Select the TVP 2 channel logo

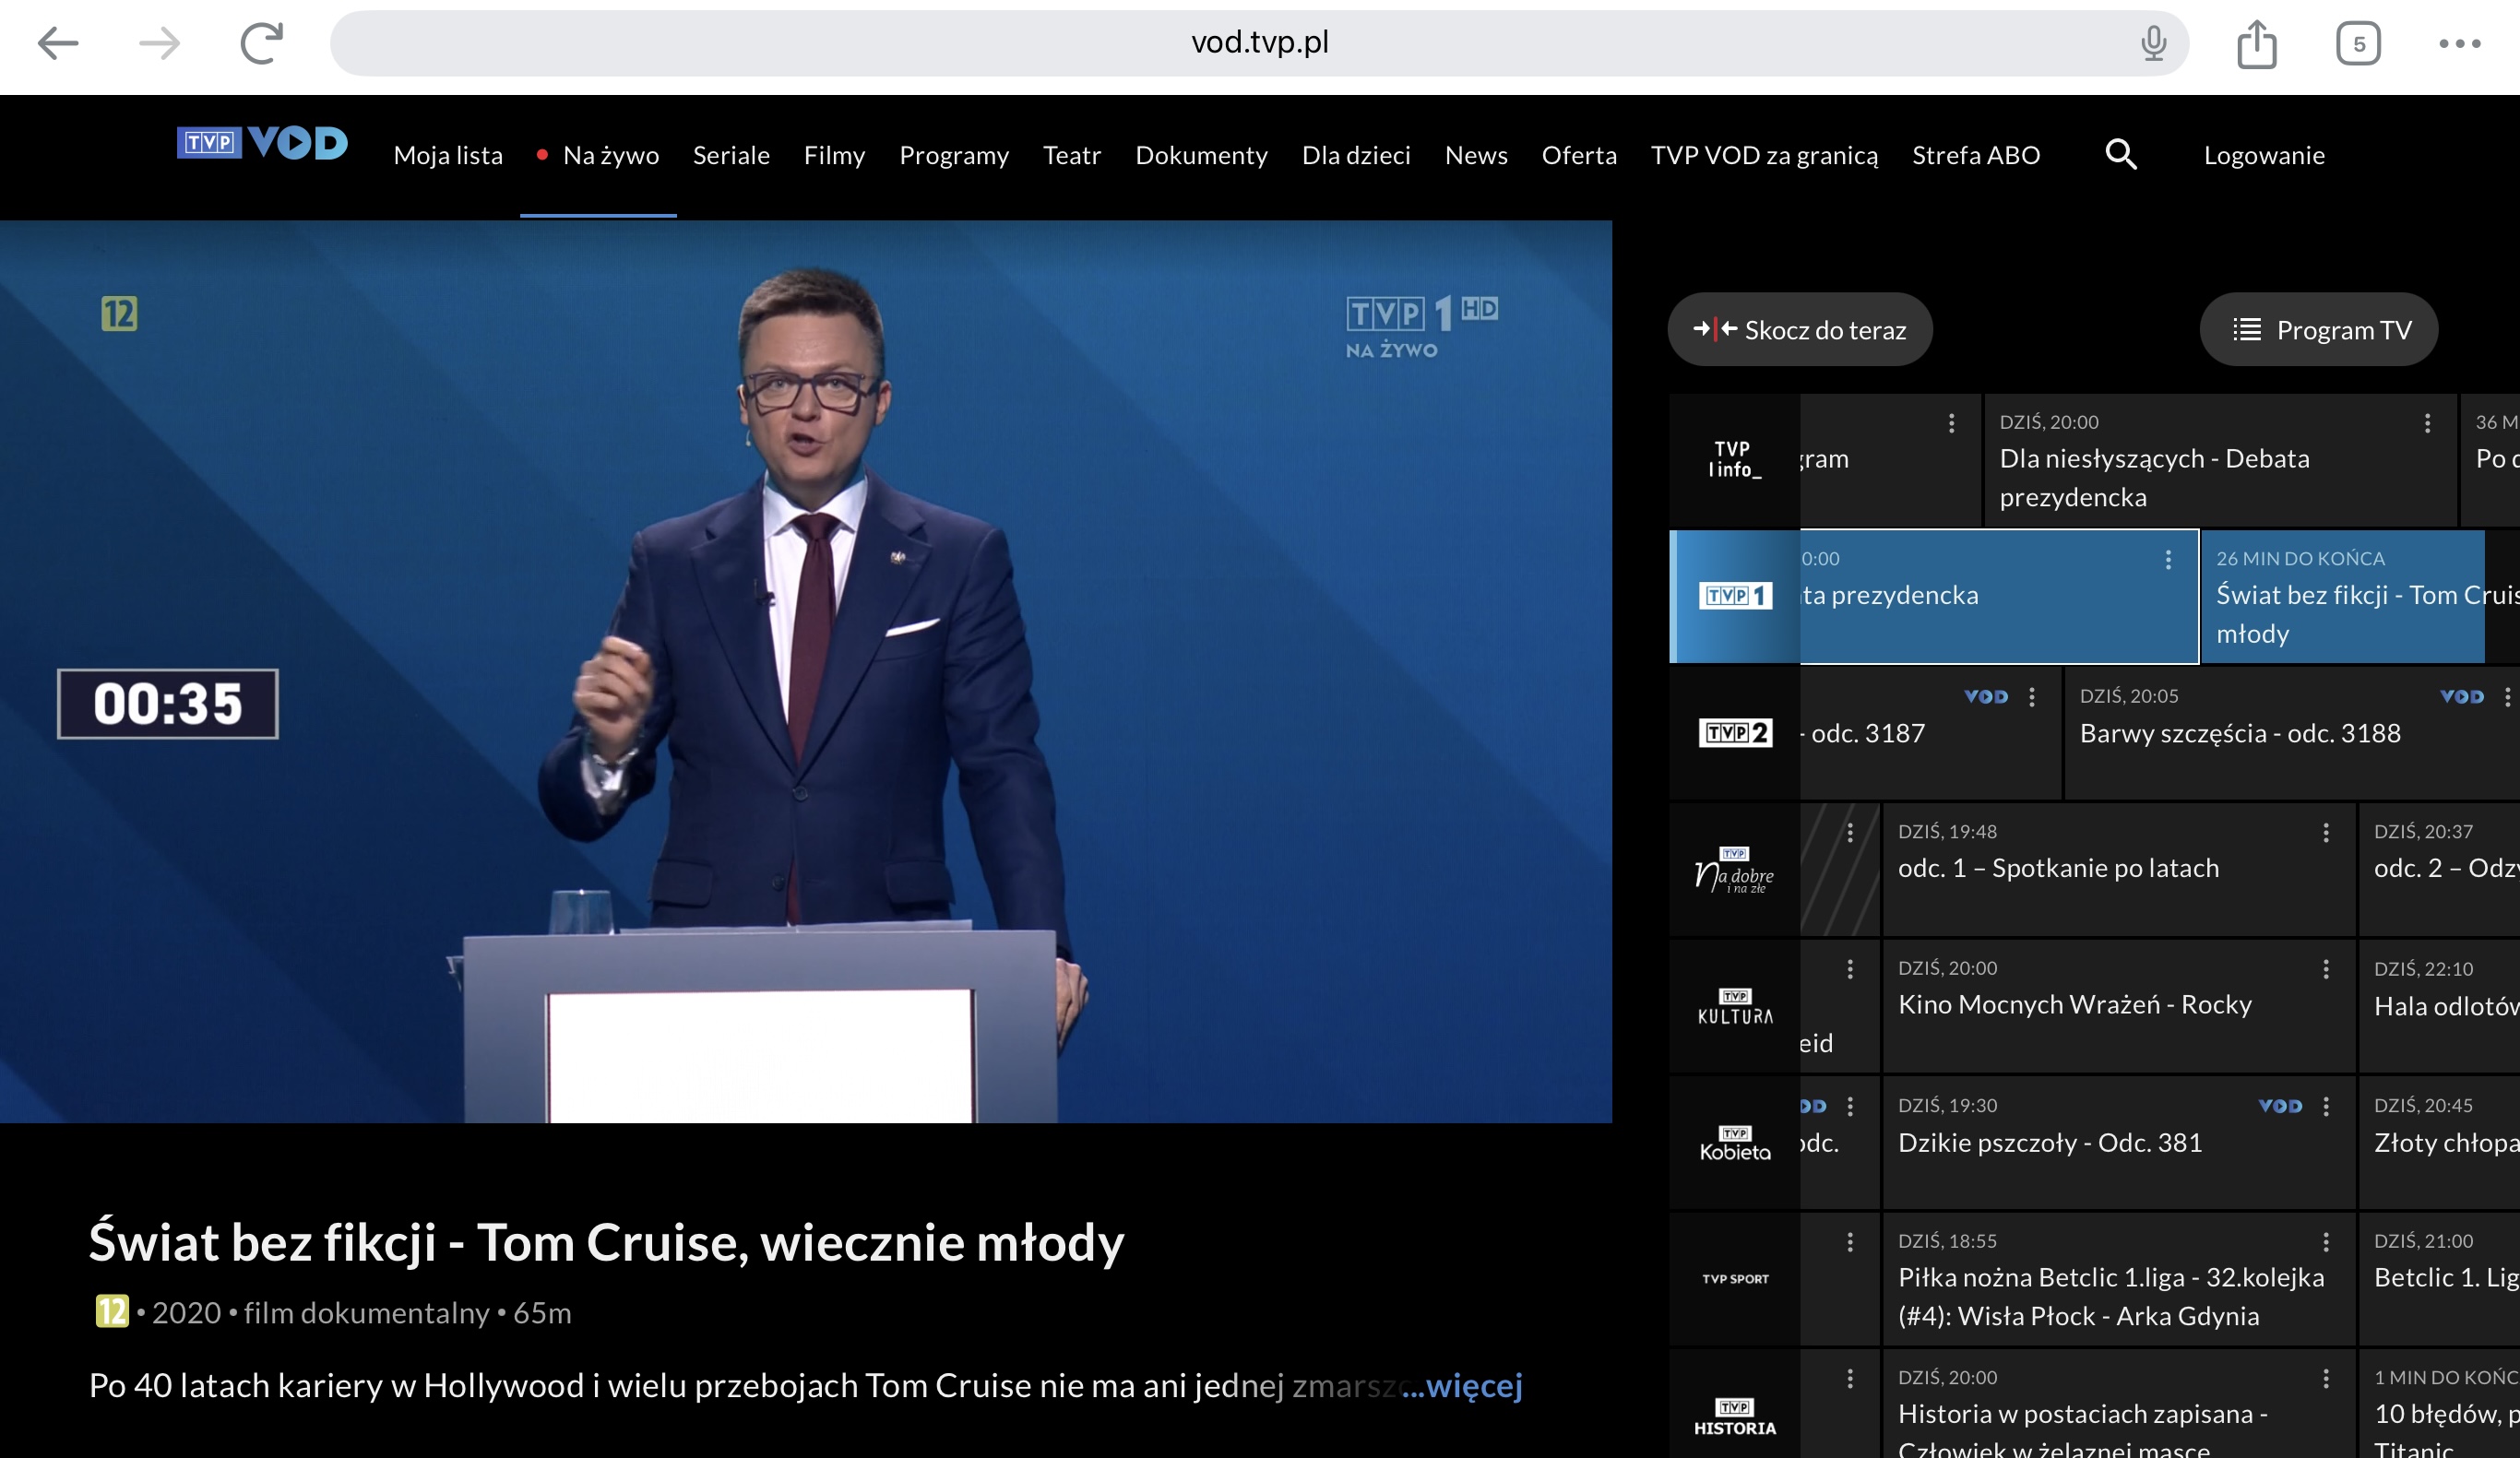(1734, 733)
